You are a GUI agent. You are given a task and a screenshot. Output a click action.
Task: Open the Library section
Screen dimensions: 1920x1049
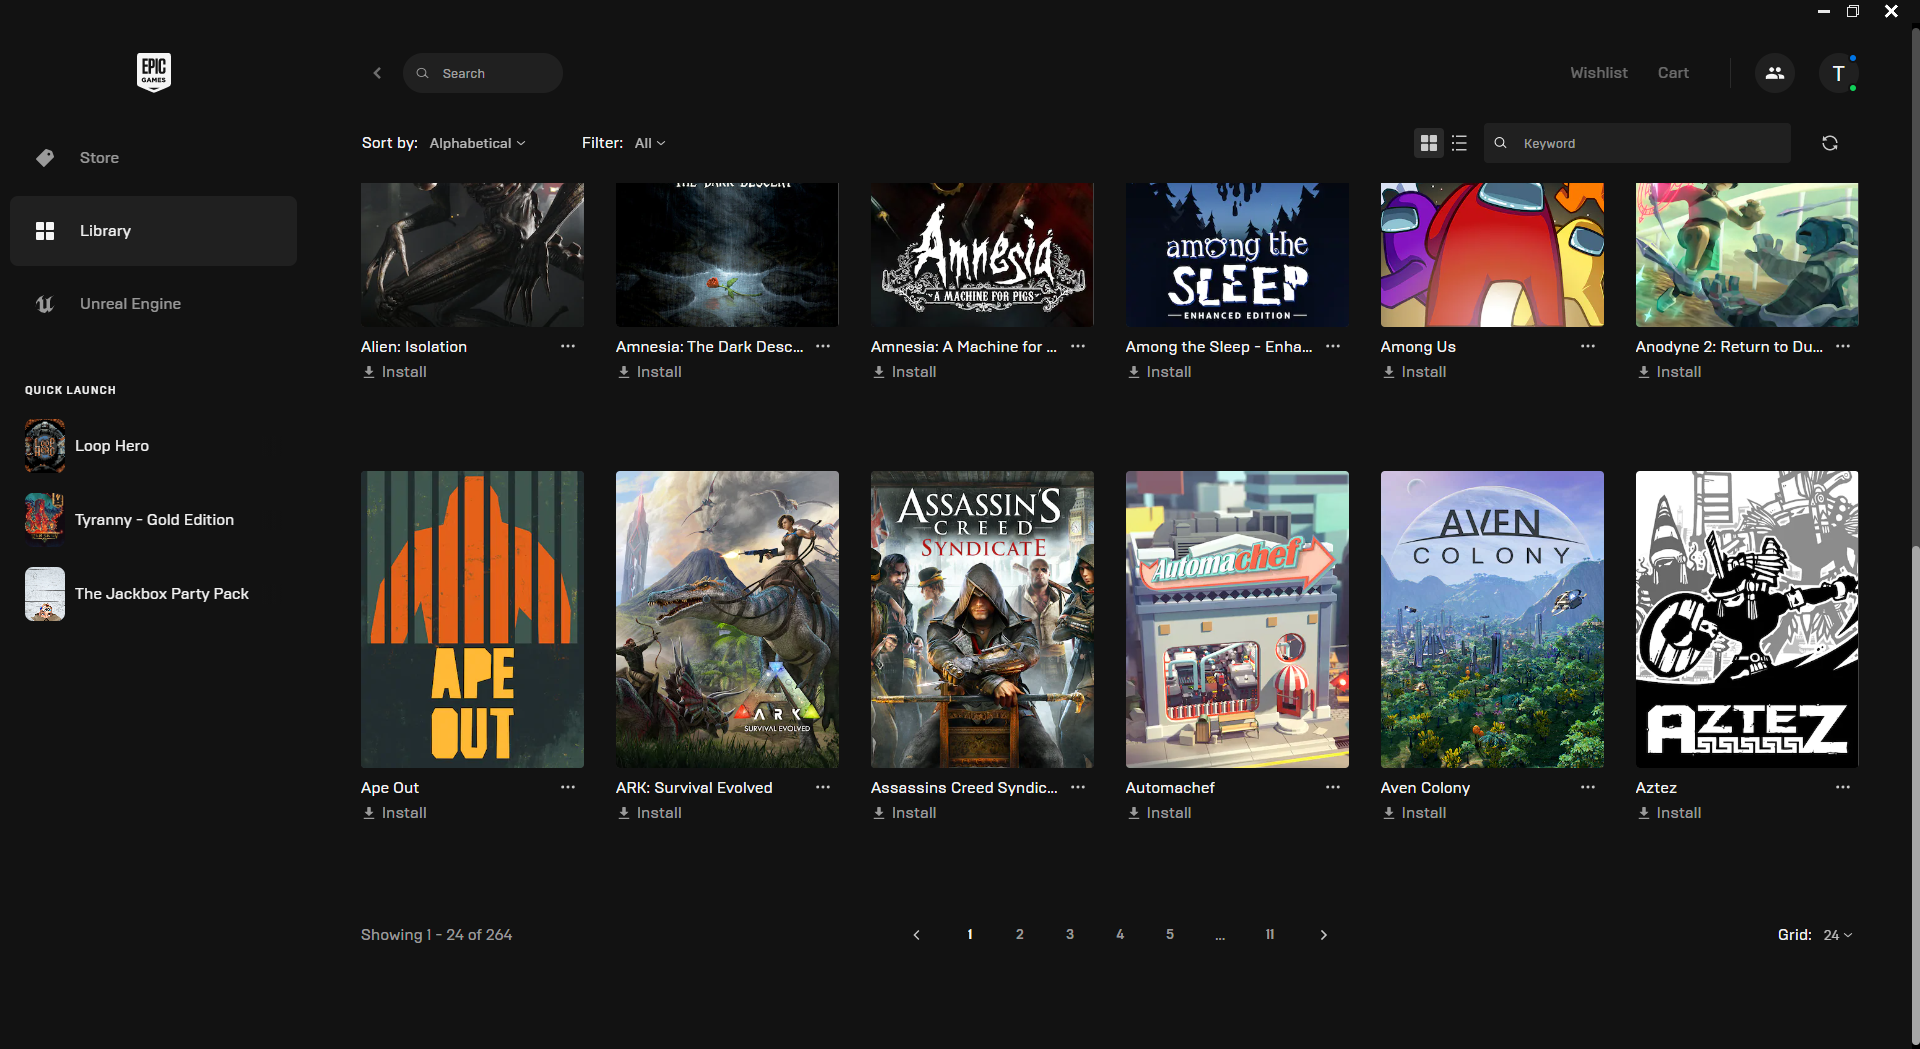click(x=153, y=231)
